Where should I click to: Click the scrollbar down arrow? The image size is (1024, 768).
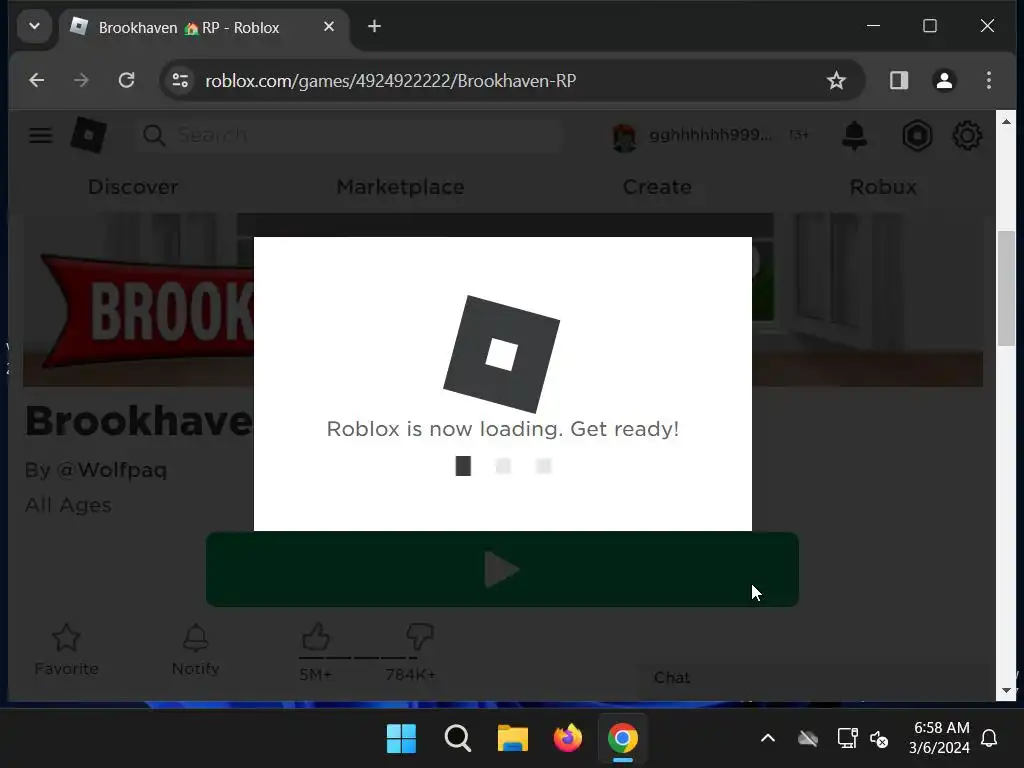point(1006,690)
